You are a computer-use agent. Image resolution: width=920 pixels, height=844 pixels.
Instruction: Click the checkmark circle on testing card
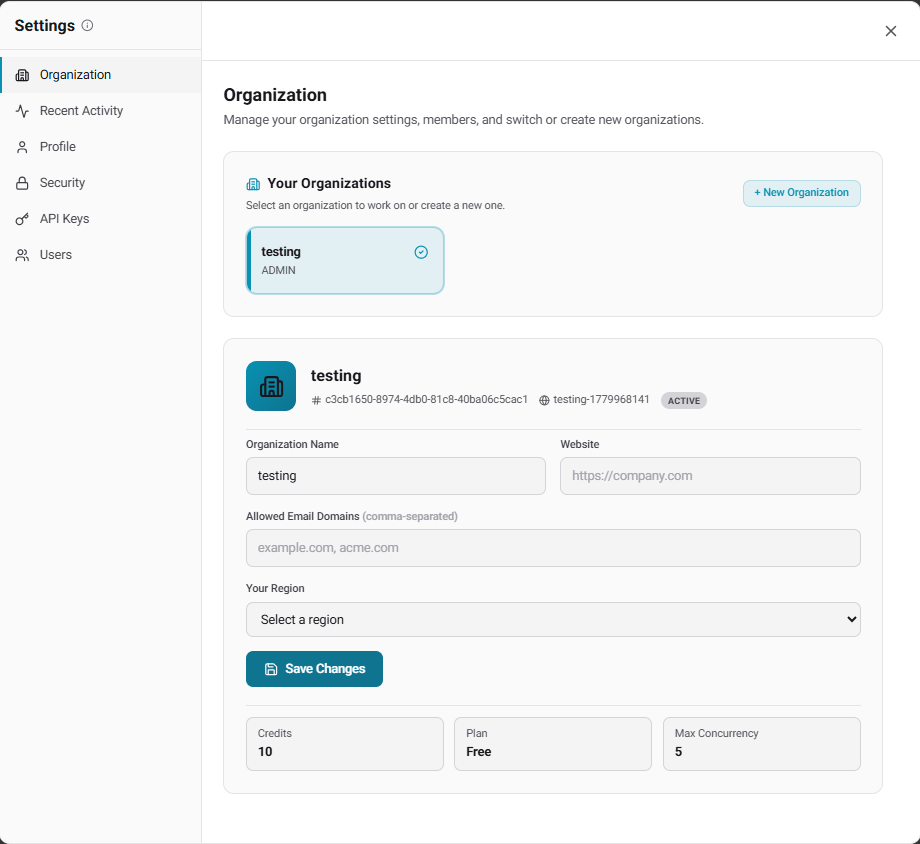click(421, 252)
